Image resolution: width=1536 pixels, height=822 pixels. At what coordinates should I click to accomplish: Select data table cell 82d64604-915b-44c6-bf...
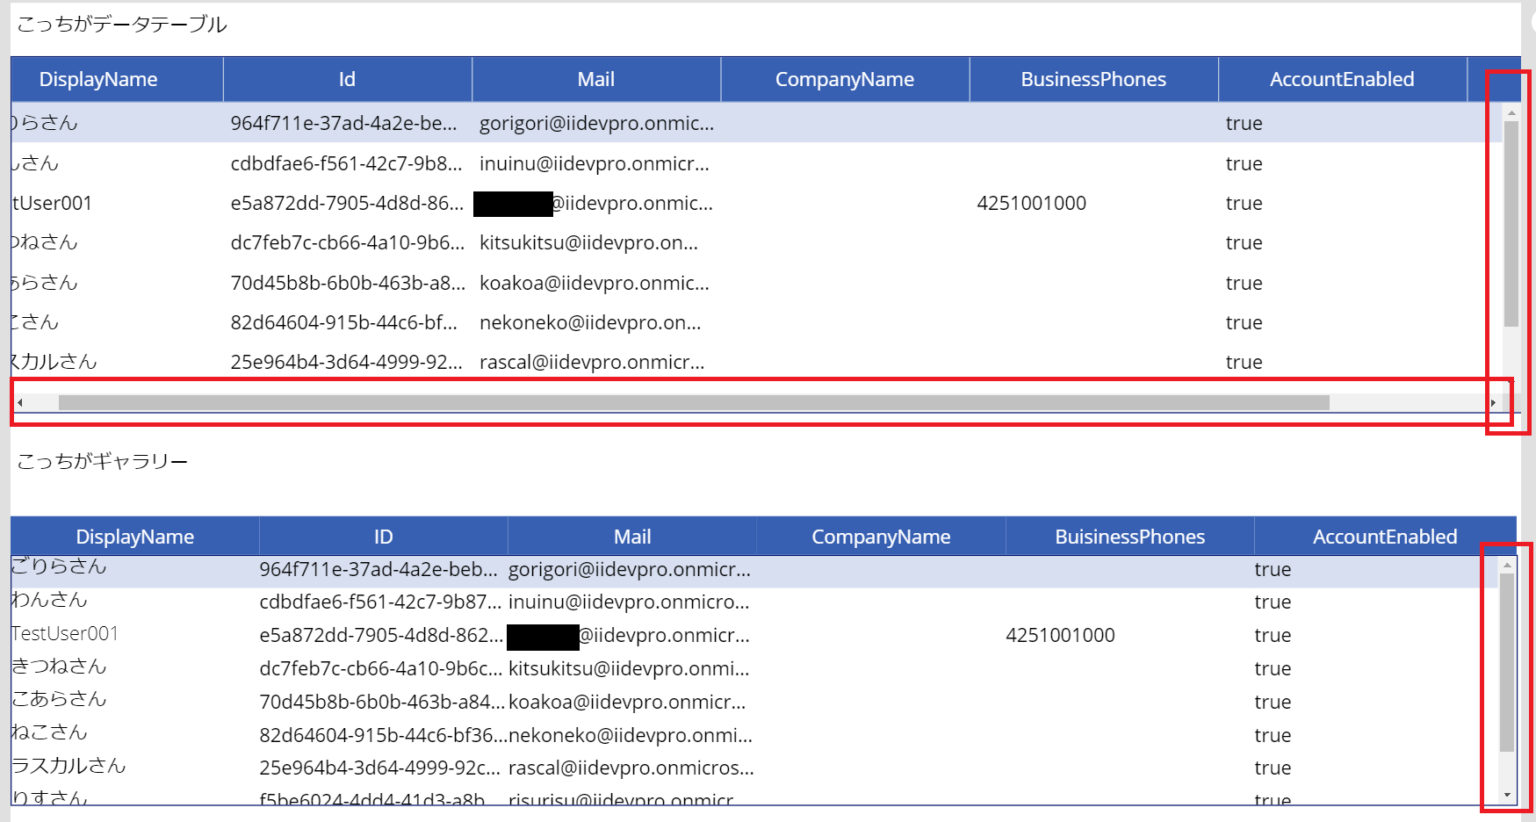click(x=344, y=322)
